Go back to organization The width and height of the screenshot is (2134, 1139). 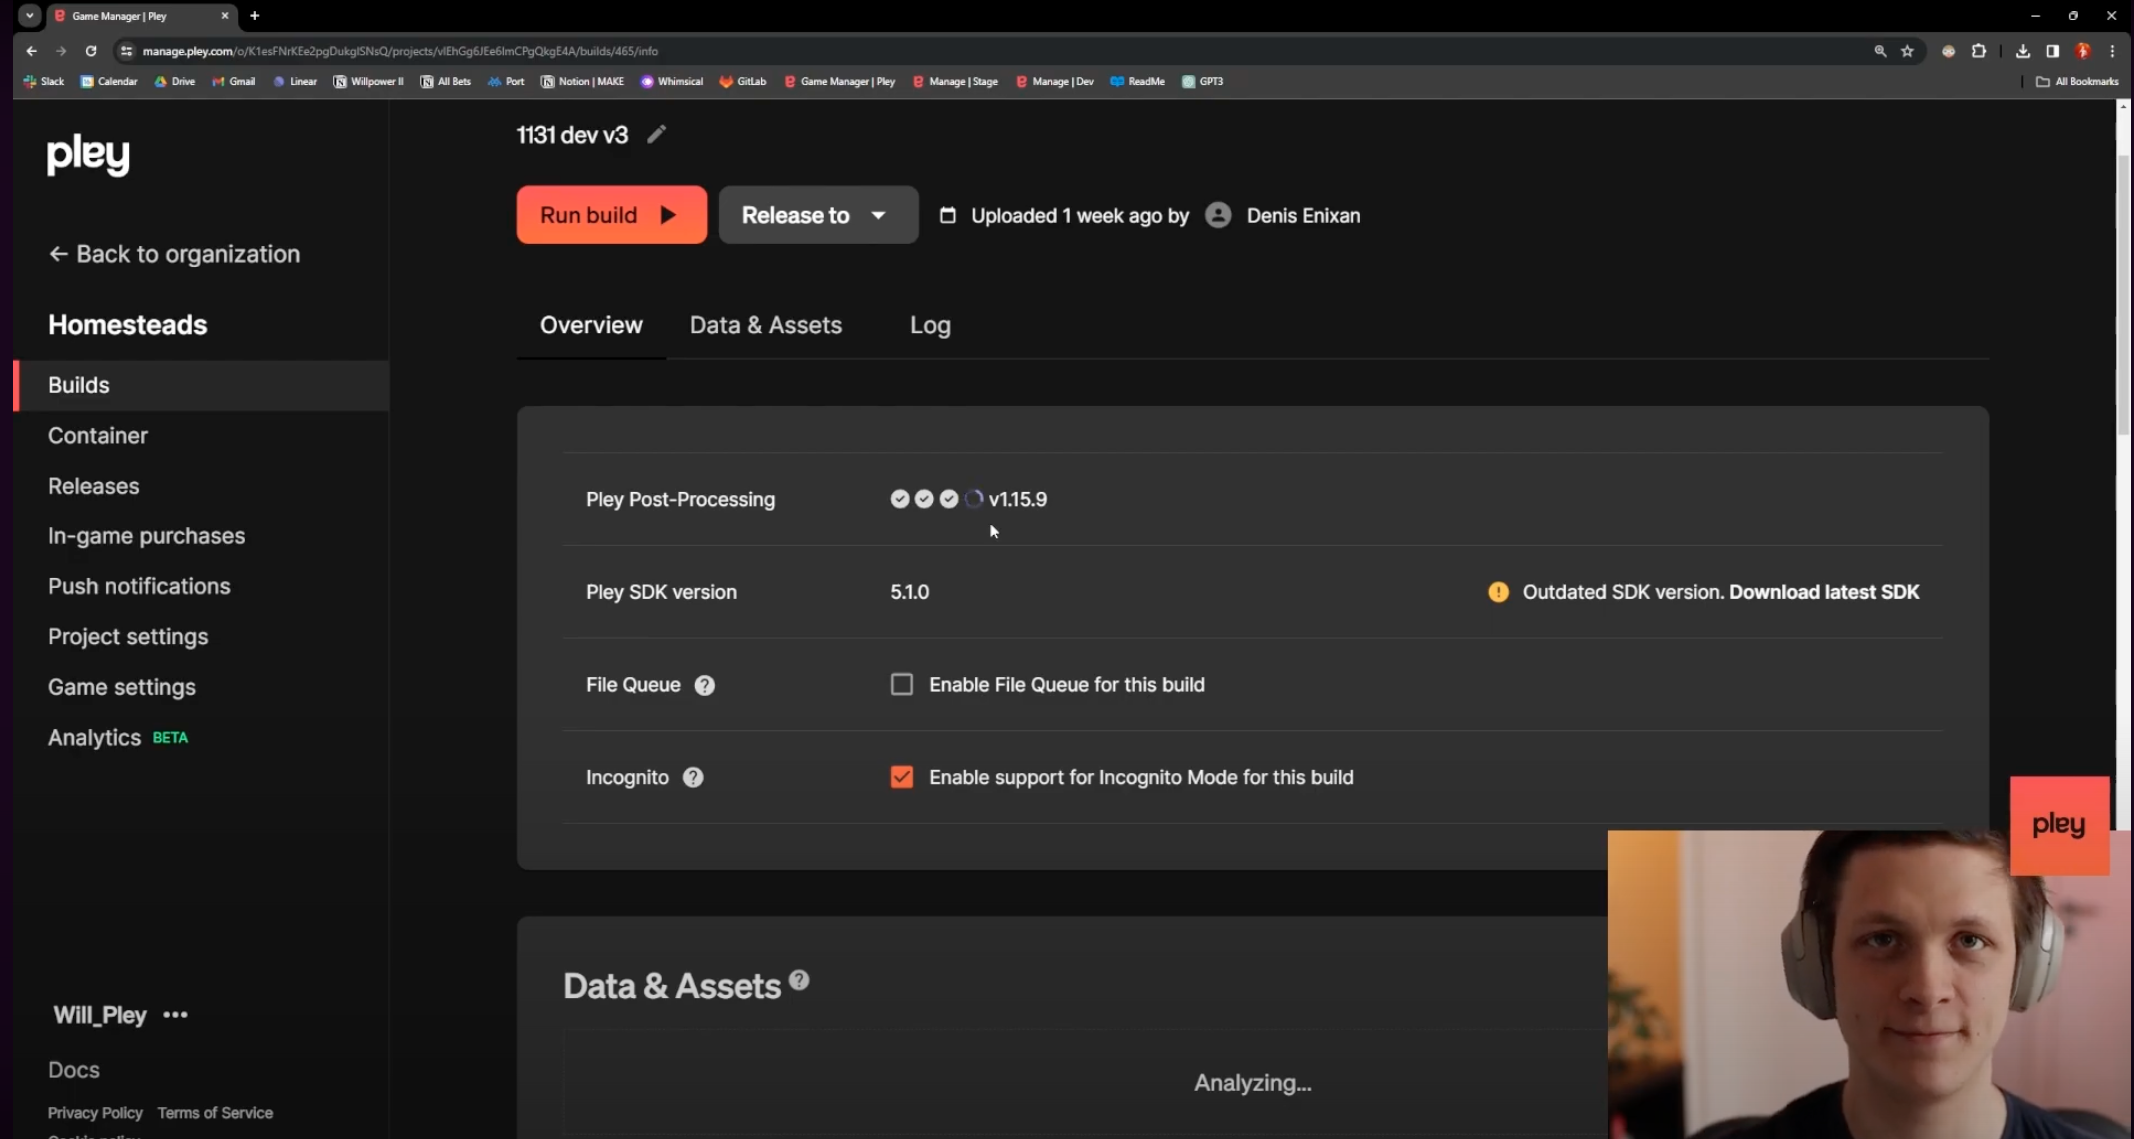click(x=174, y=254)
